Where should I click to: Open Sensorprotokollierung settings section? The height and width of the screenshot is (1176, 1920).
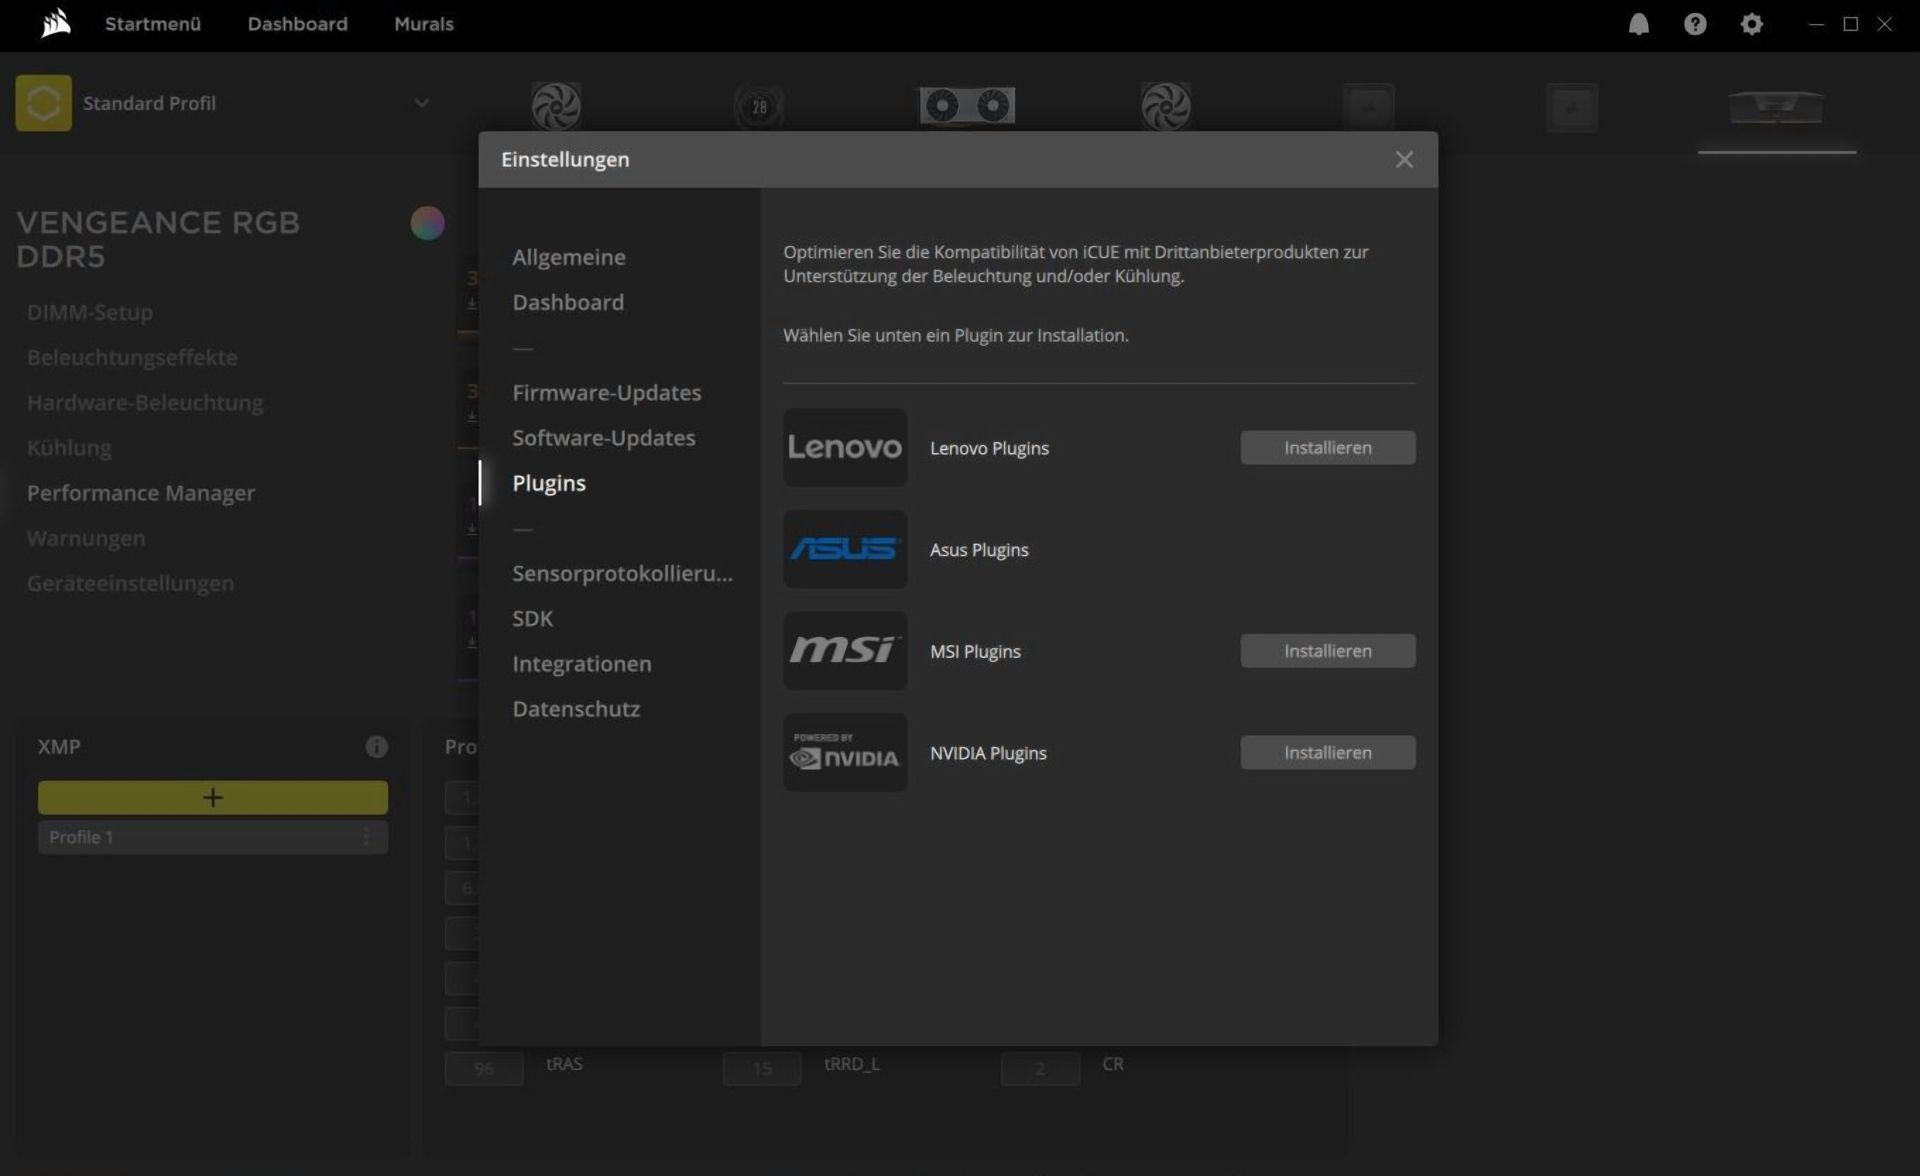(622, 573)
